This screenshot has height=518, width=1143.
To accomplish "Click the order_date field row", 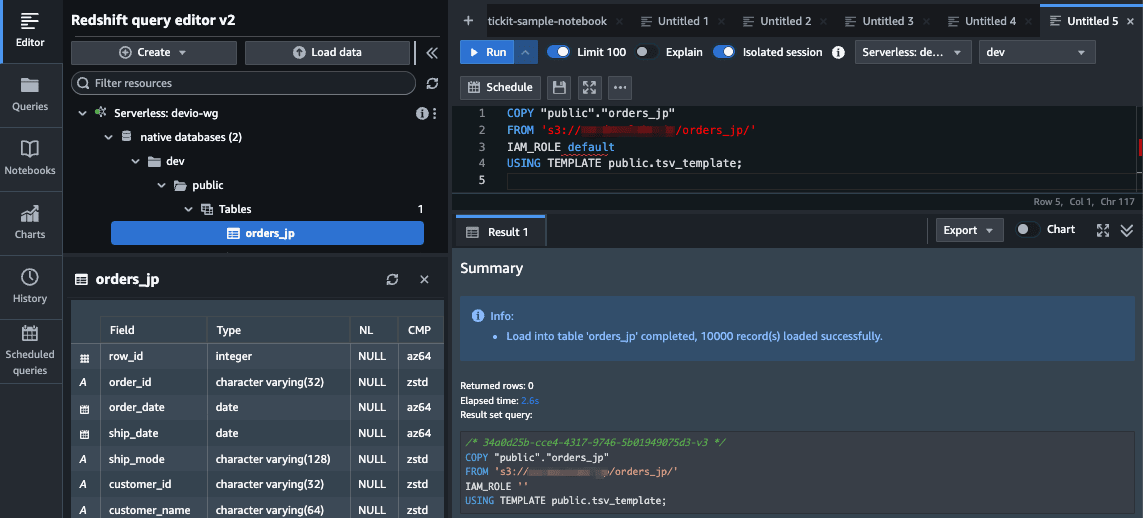I will click(x=257, y=407).
